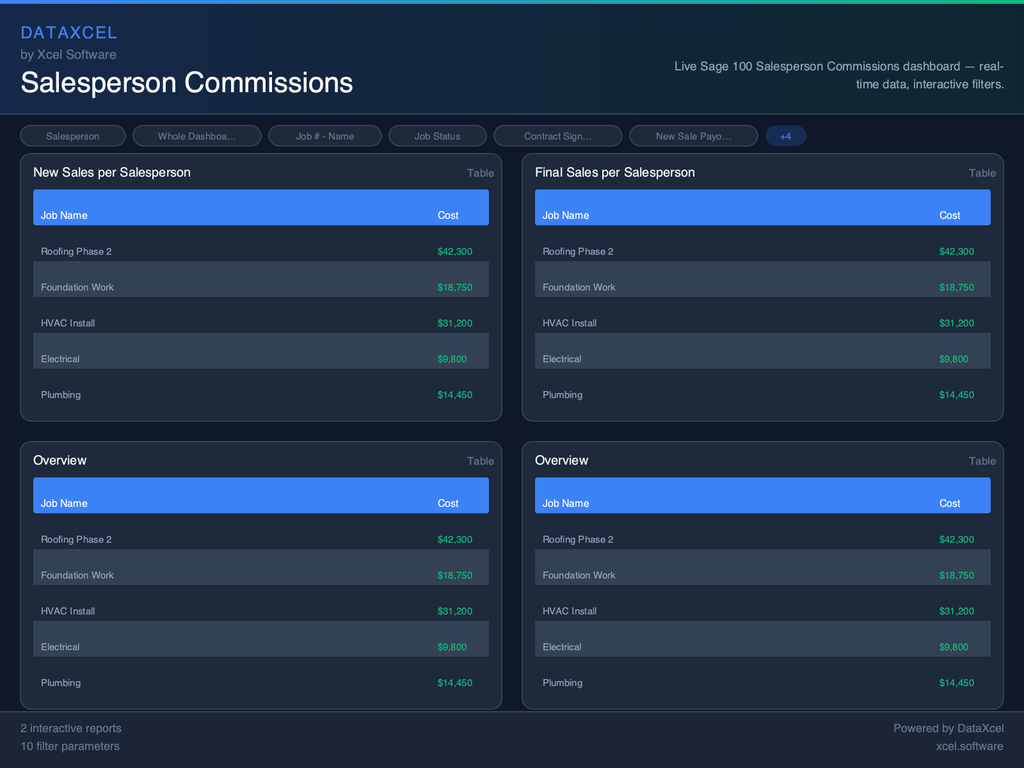
Task: Sort by Job Name in New Sales table
Action: click(x=64, y=215)
